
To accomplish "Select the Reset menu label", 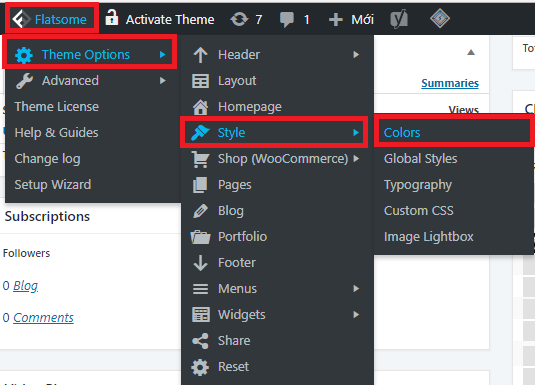I will (x=233, y=367).
